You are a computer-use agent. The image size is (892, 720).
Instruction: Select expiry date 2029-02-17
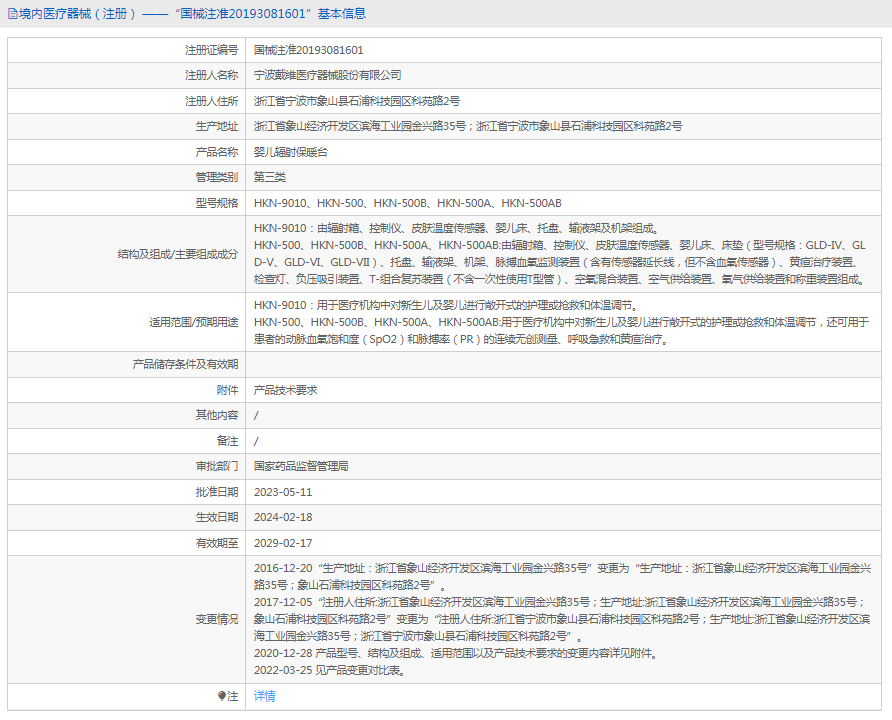coord(283,543)
